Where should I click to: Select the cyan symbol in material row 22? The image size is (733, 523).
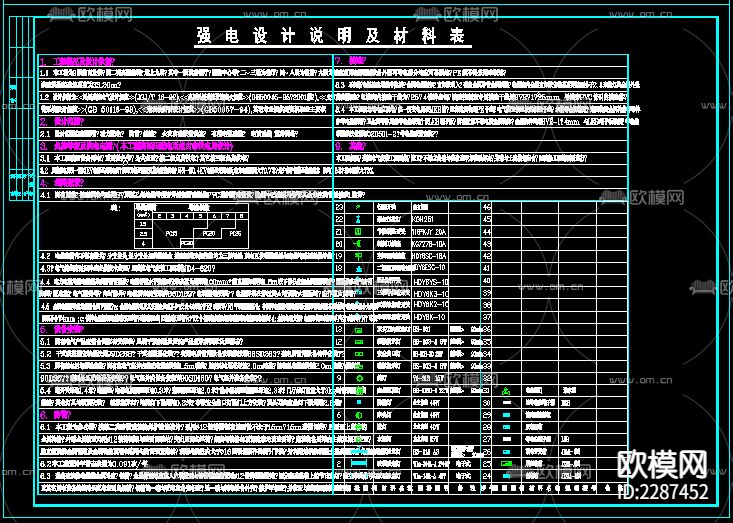click(x=359, y=219)
